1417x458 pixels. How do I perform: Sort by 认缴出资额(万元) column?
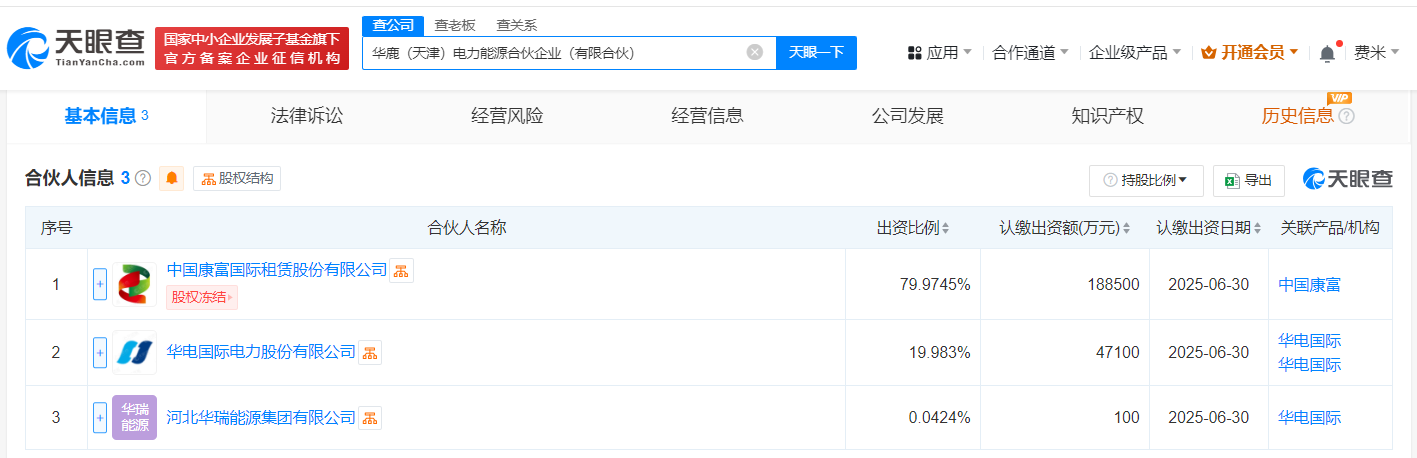click(1065, 228)
